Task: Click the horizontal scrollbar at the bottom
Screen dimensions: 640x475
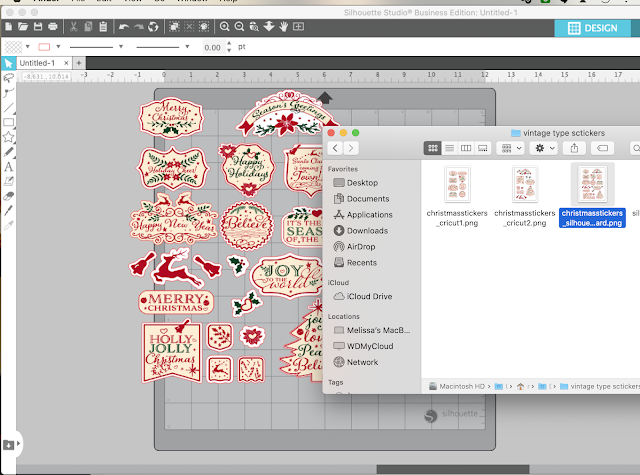Action: pyautogui.click(x=453, y=469)
